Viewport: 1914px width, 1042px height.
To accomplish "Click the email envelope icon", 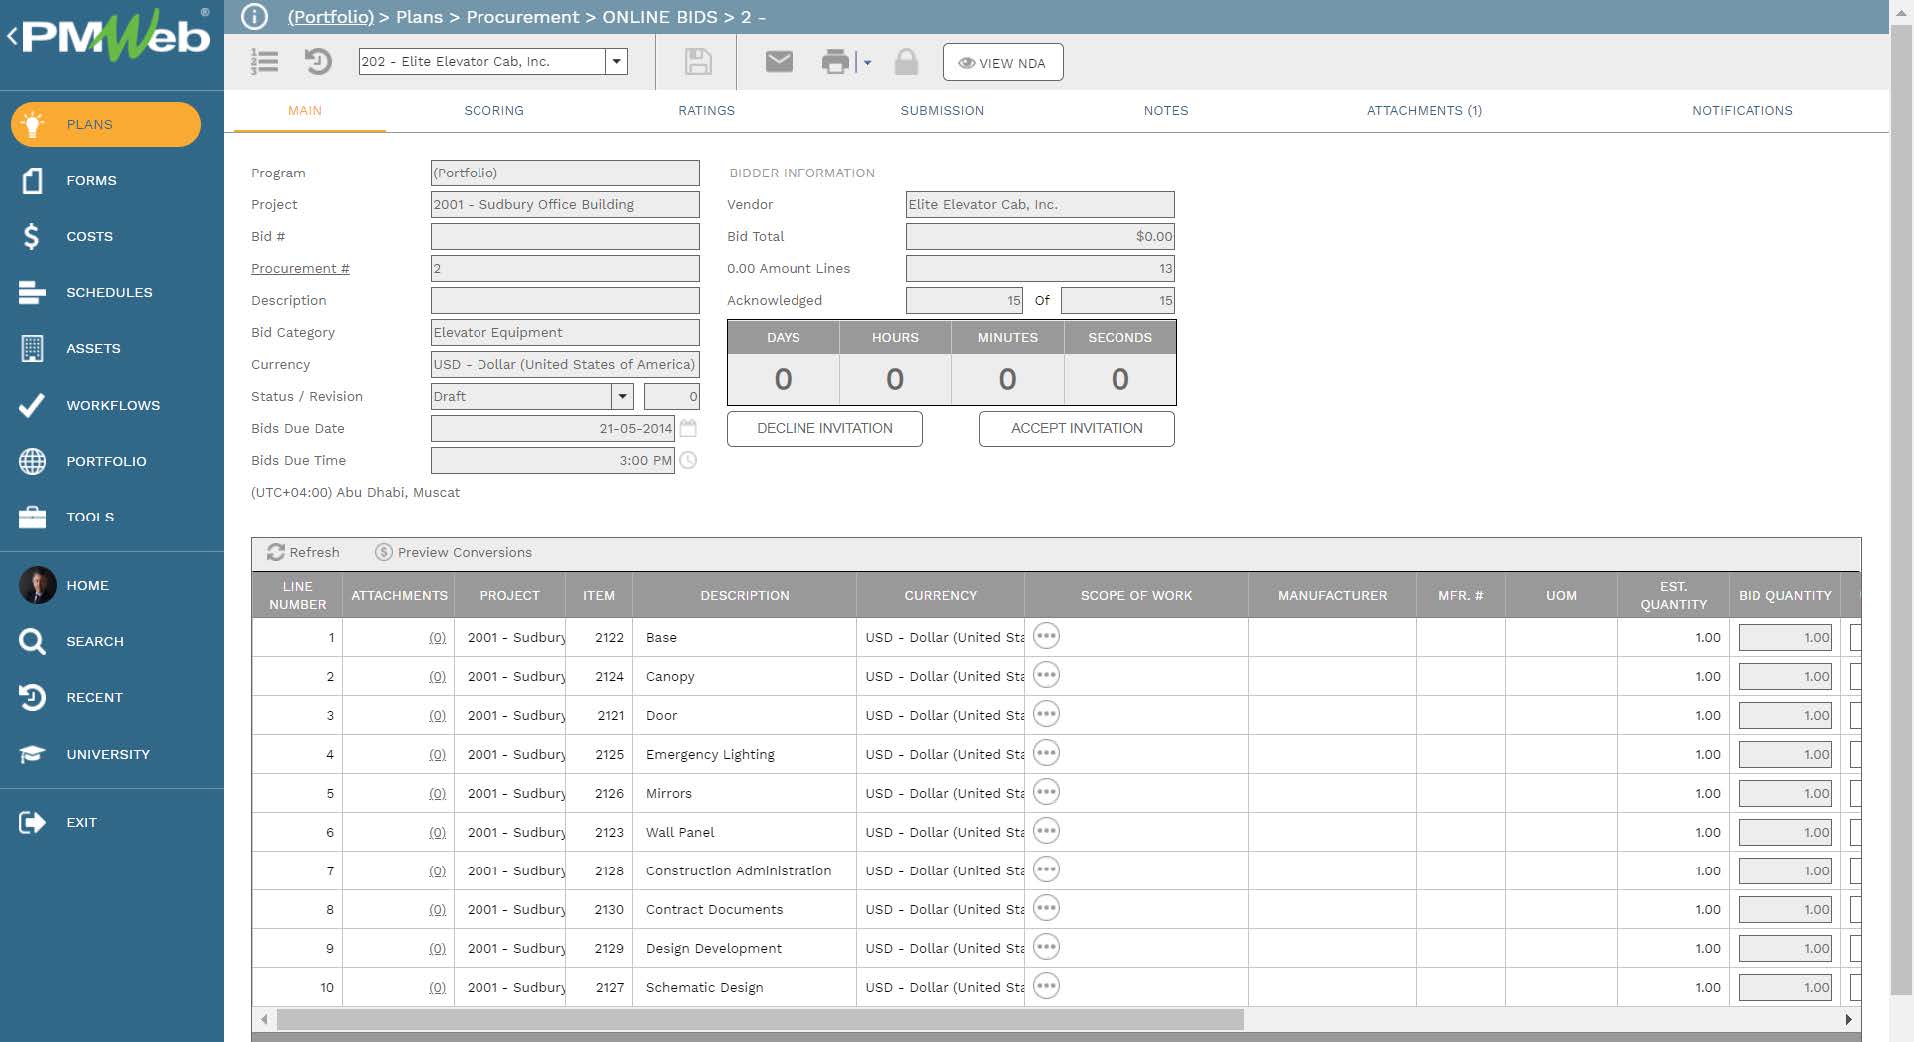I will (x=779, y=62).
